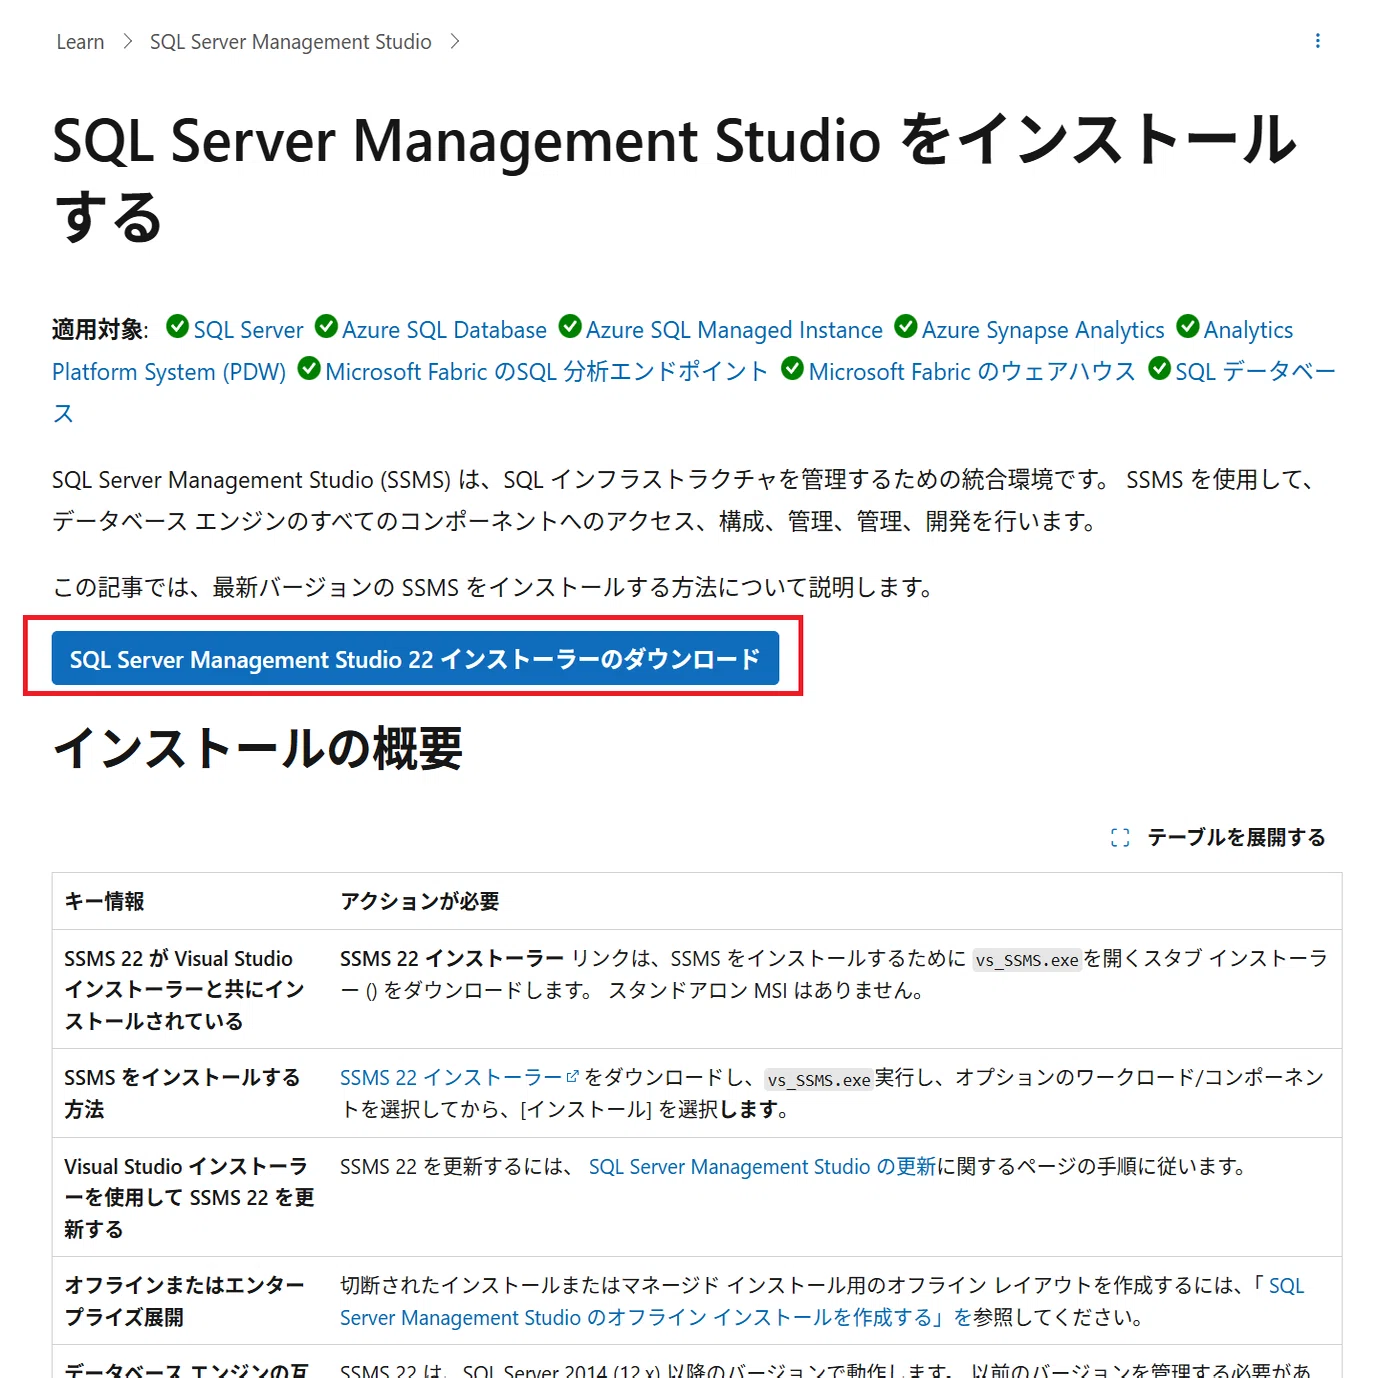
Task: Open the SQL Server applies-to link
Action: pyautogui.click(x=248, y=330)
